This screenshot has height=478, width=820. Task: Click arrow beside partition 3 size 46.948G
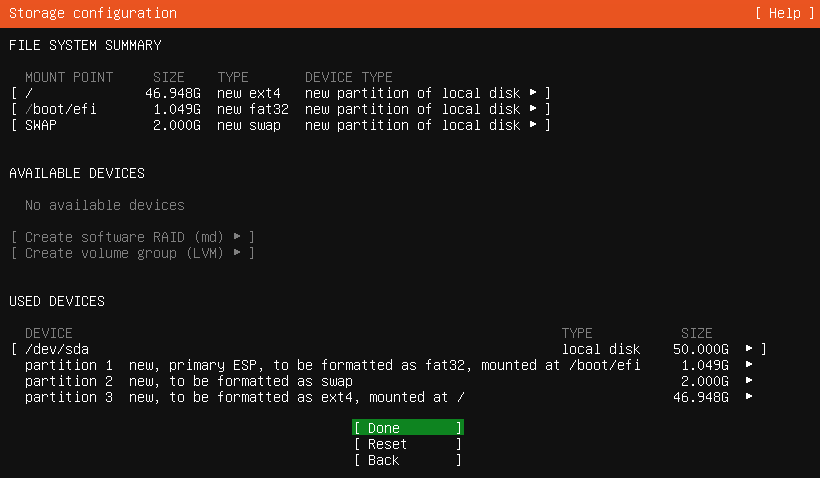pyautogui.click(x=749, y=397)
